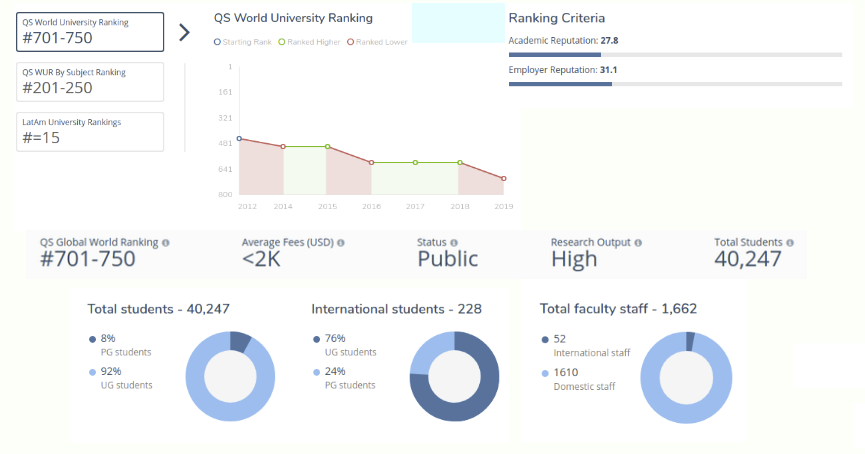Open info icon next to QS Global World Ranking
The image size is (865, 454).
pos(166,243)
